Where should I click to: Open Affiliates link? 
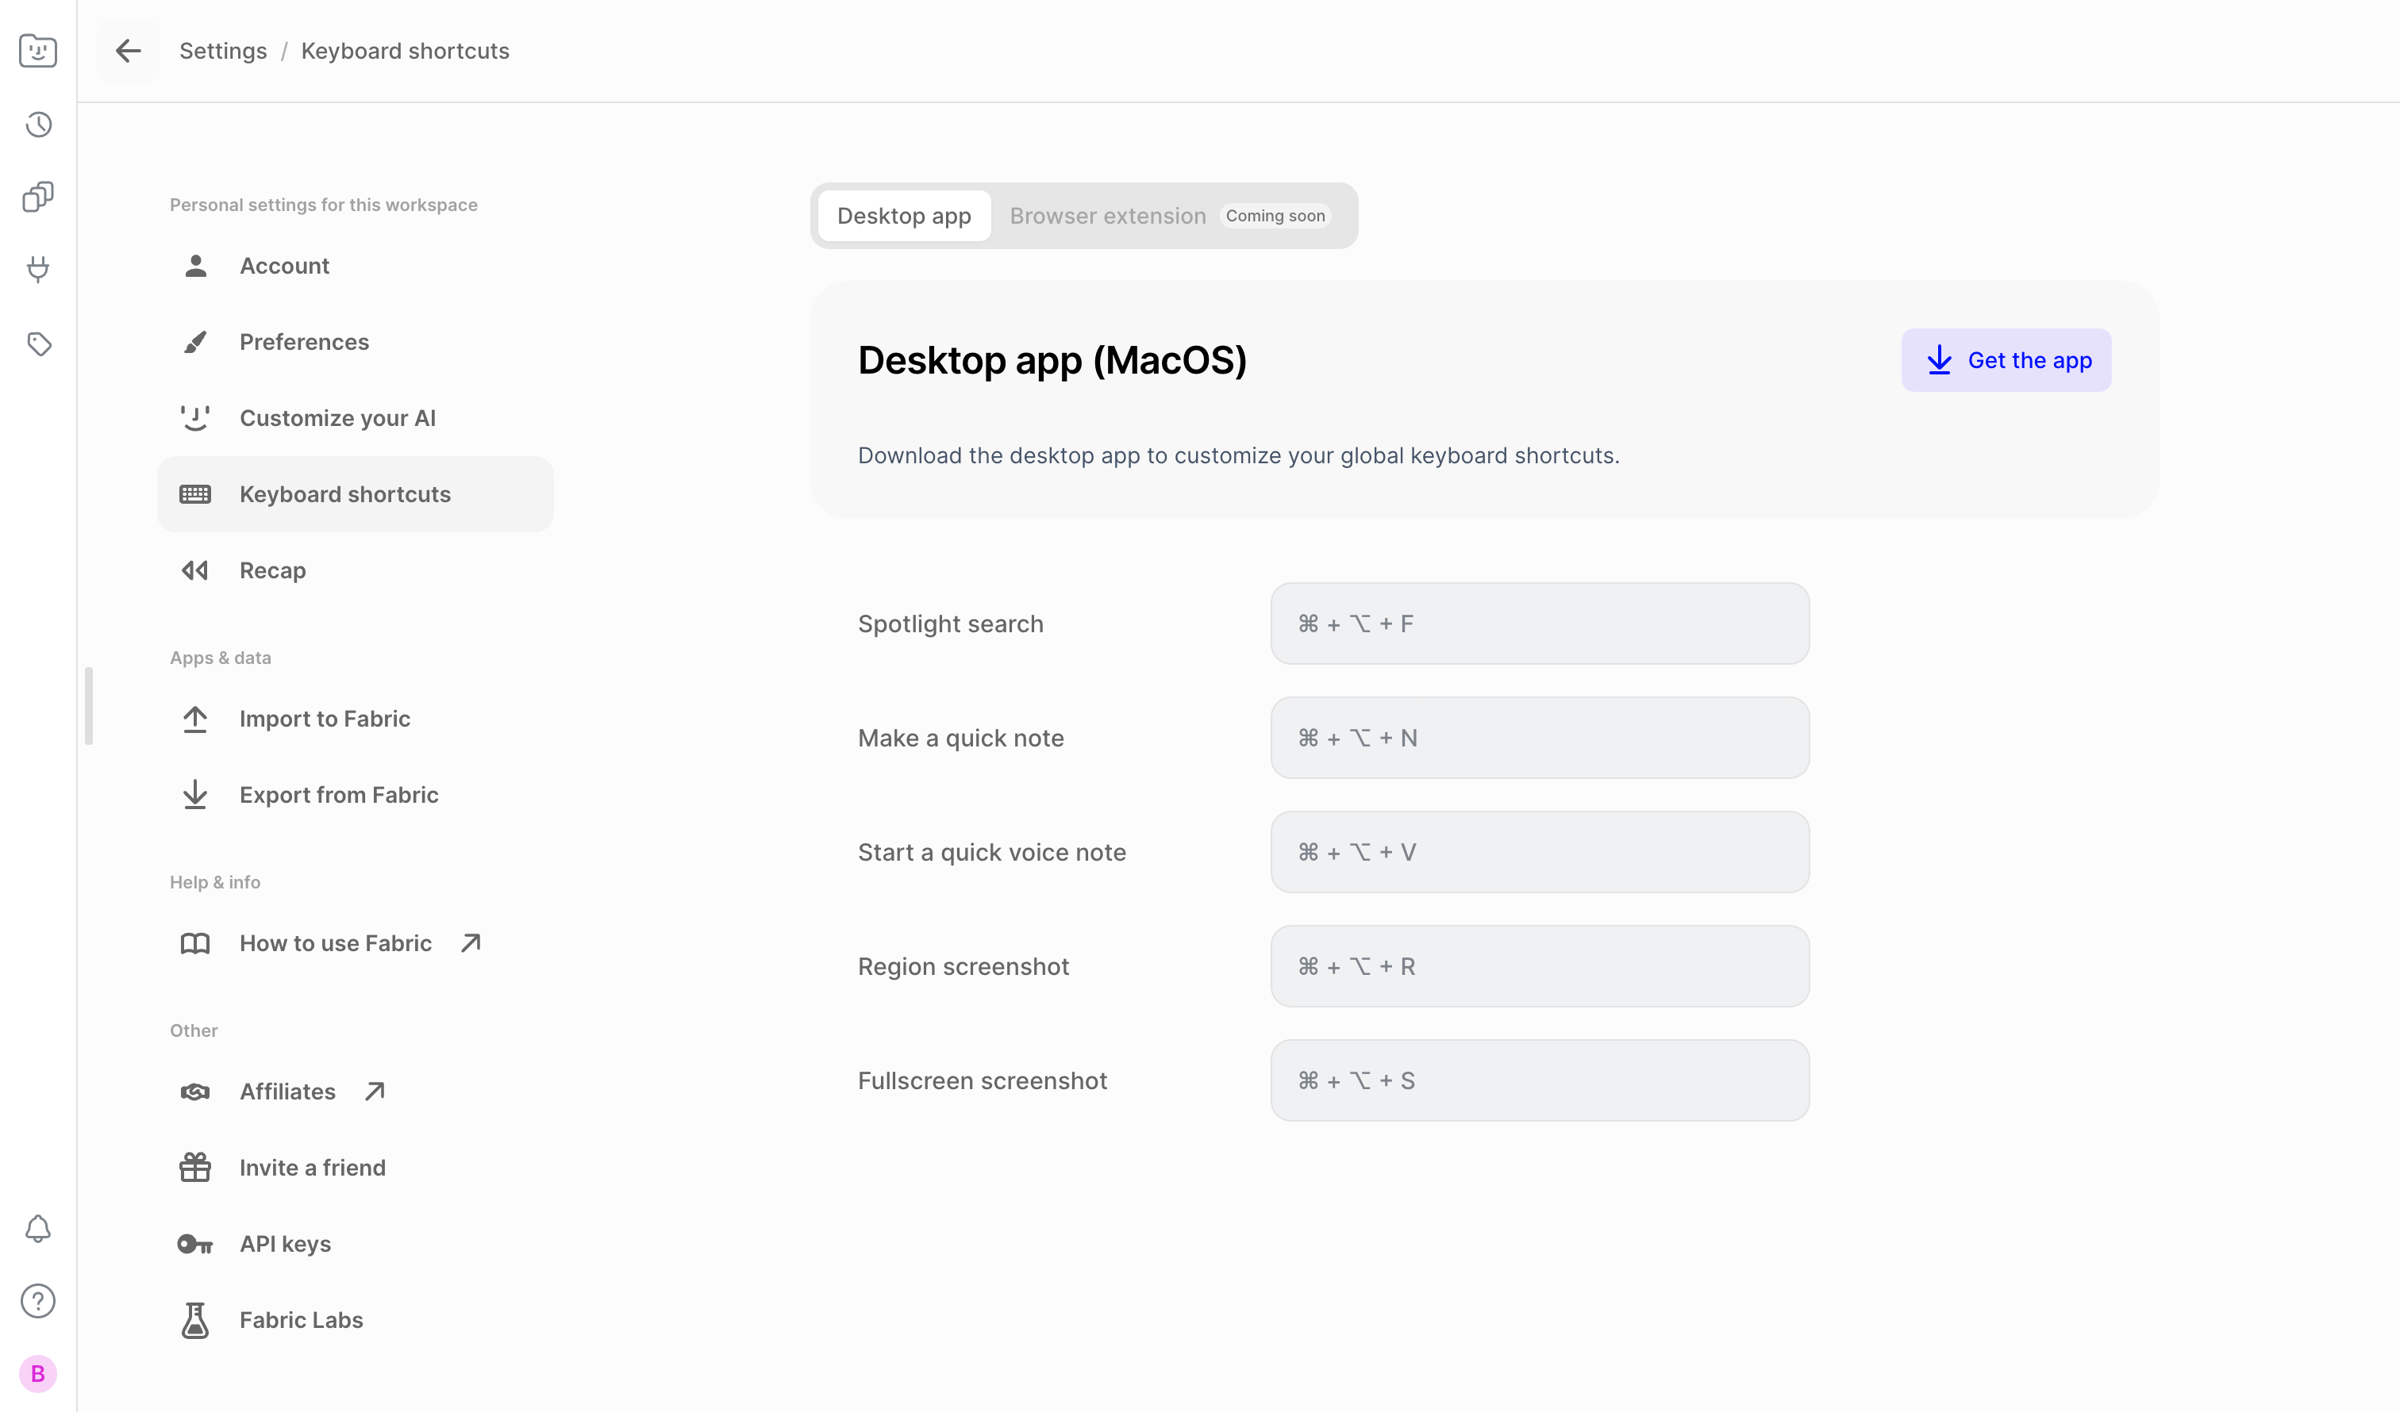(355, 1092)
